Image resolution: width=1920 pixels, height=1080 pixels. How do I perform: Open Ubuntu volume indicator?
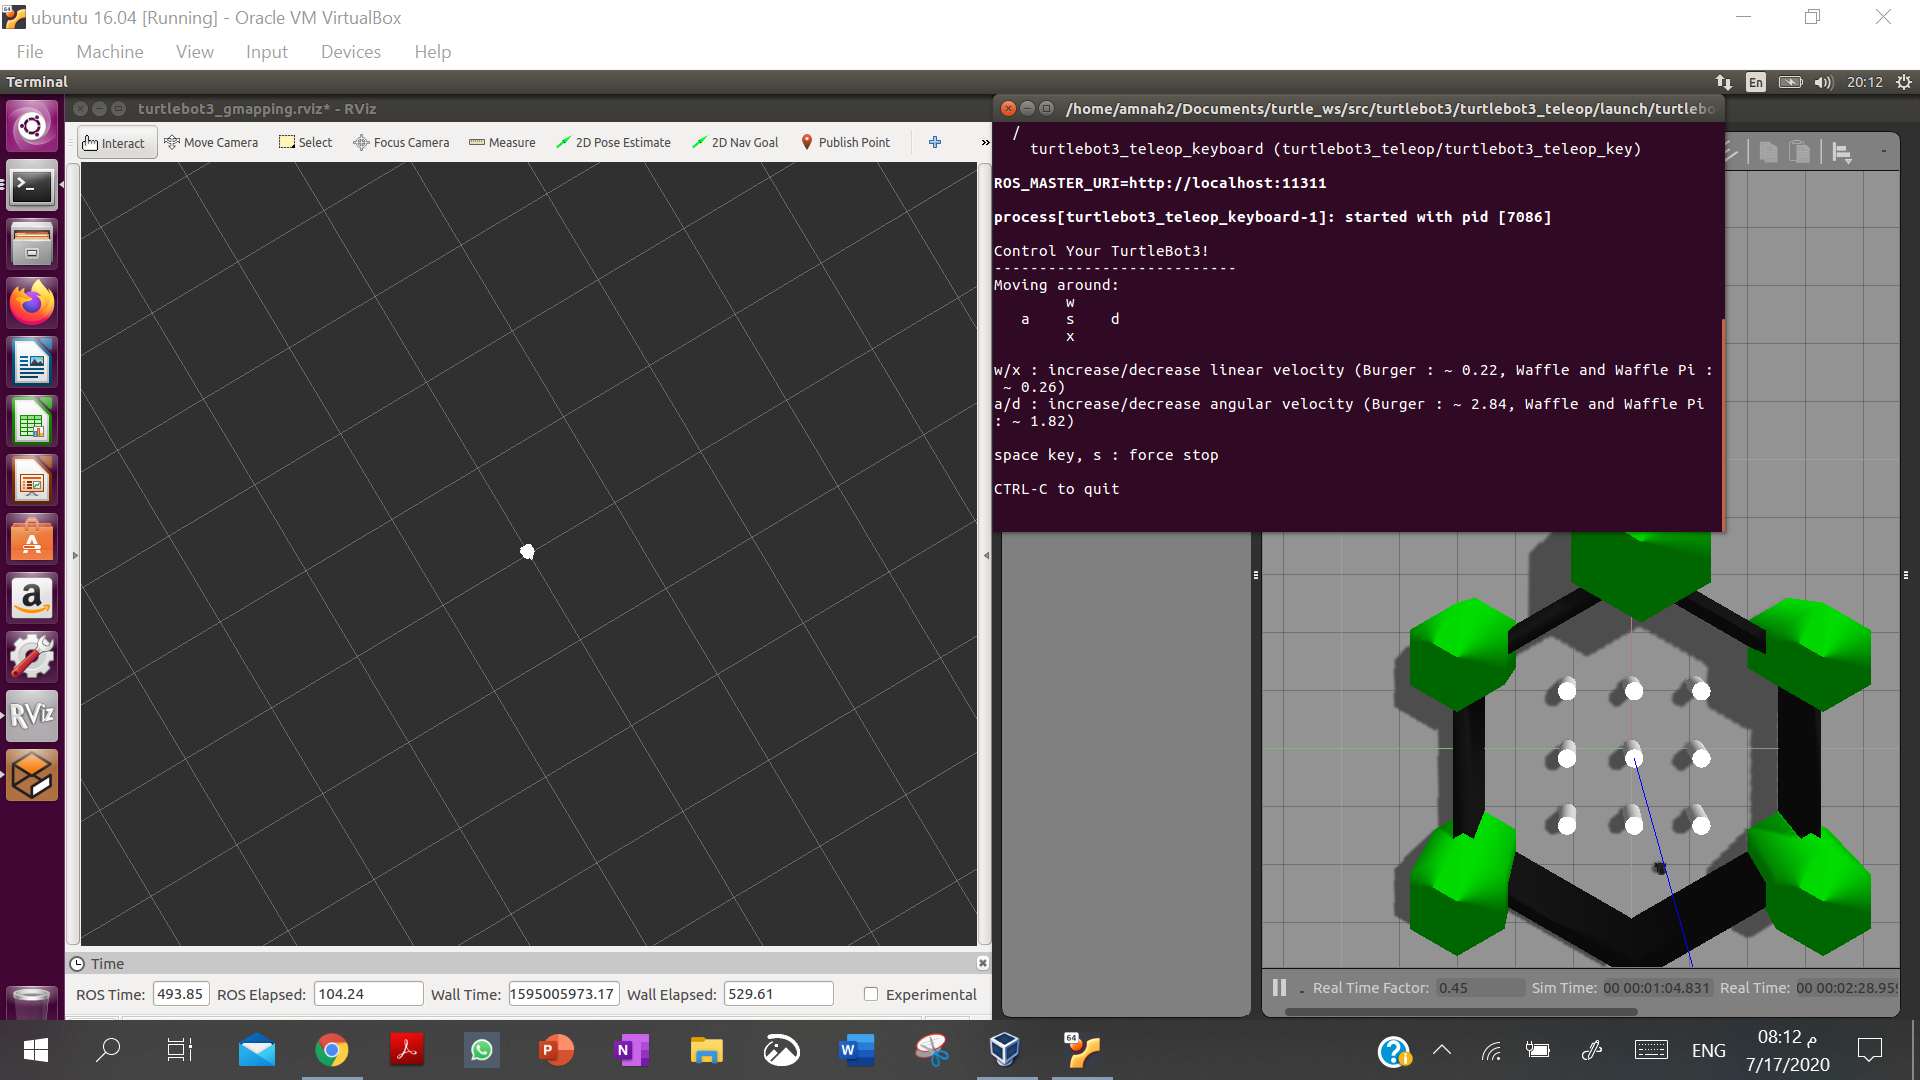(1824, 82)
